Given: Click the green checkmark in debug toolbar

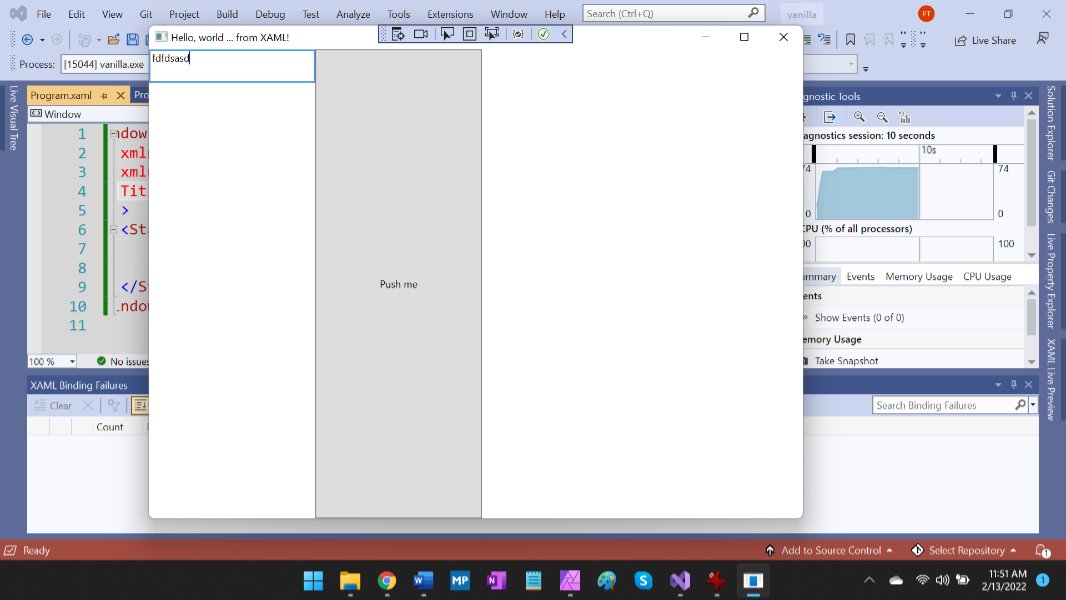Looking at the screenshot, I should [543, 34].
